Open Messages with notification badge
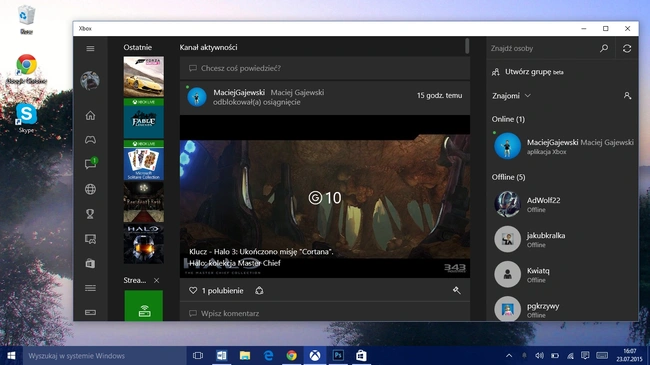 pos(91,163)
